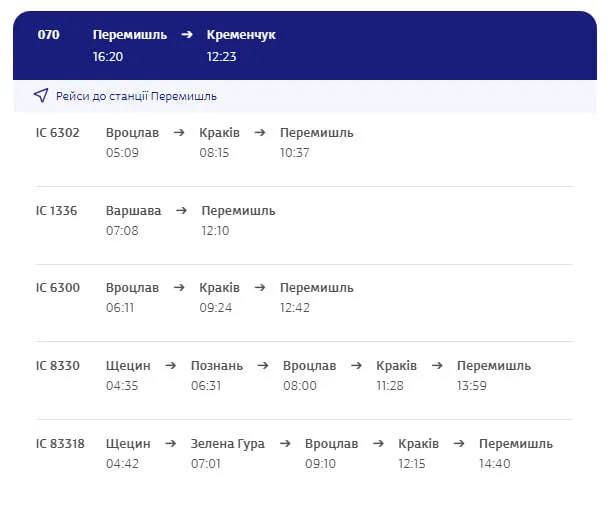Click the arrow between Перемишль and Кременчук in header
Screen dimensions: 613x505
click(187, 35)
